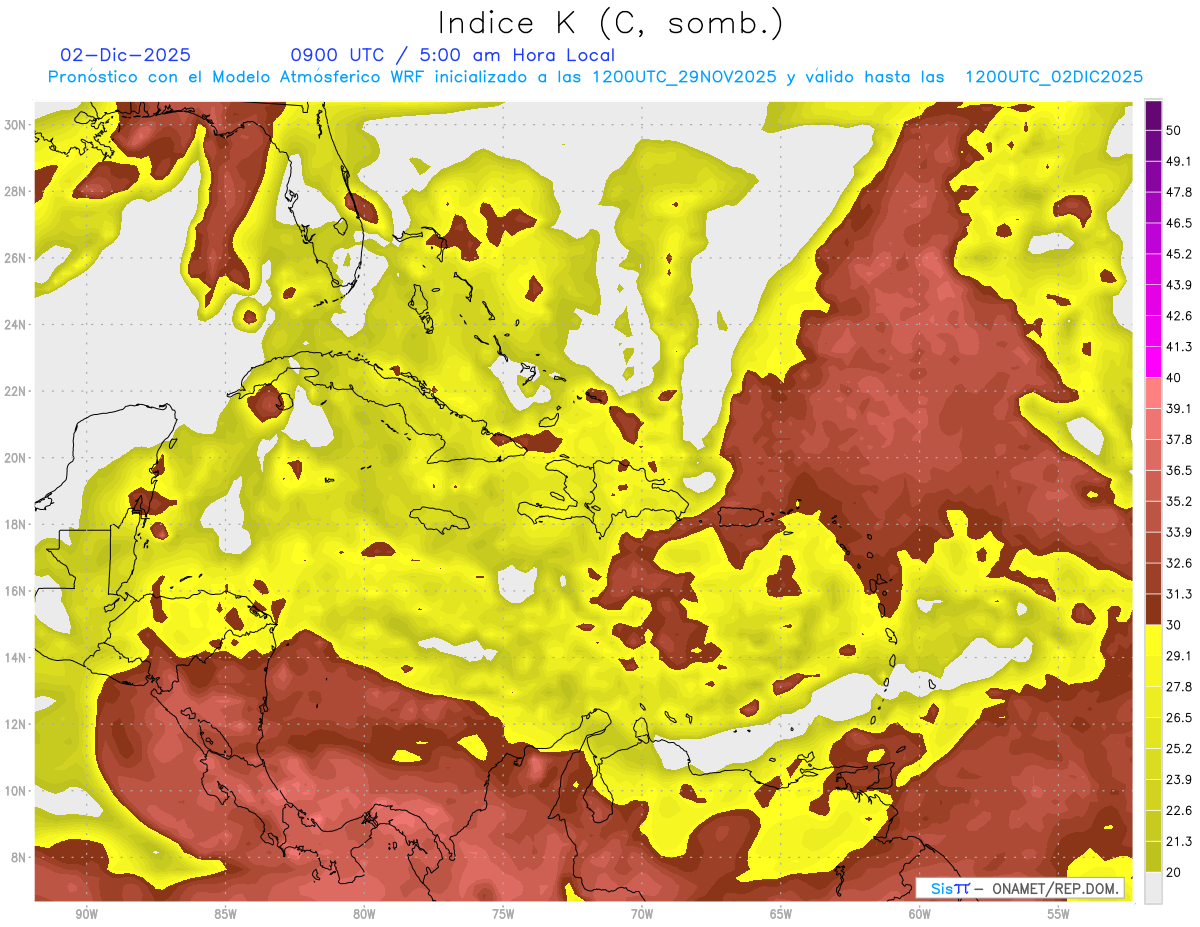Click the colorbar value 50
1200x927 pixels.
[x=1176, y=130]
